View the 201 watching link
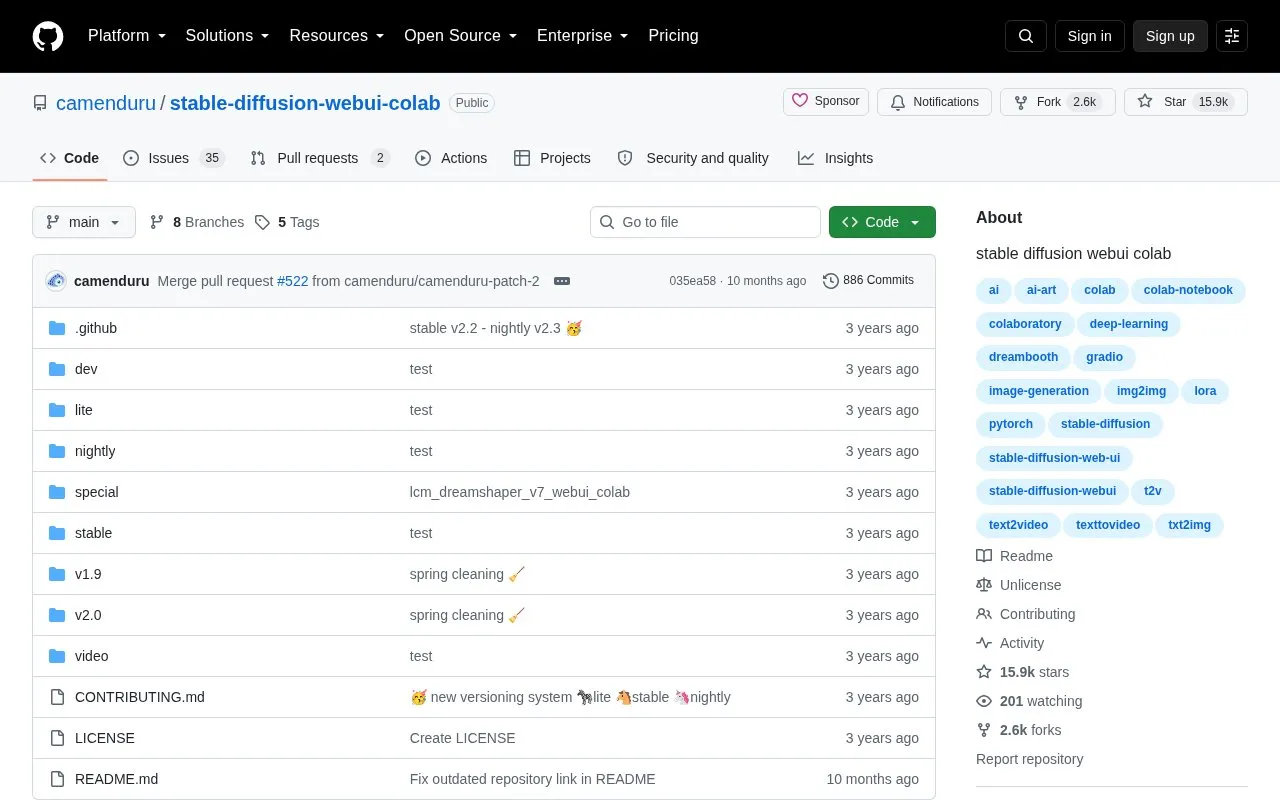 click(1029, 701)
